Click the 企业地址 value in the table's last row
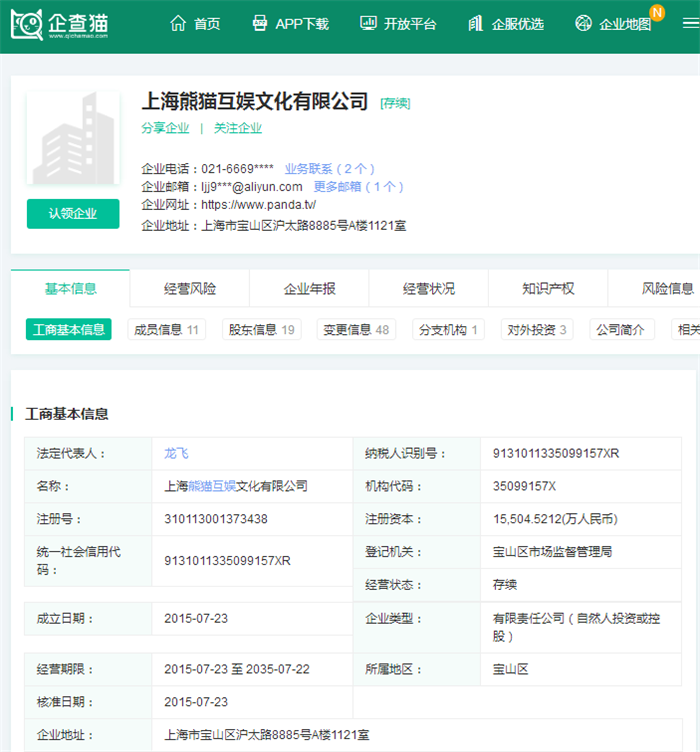Screen dimensions: 700x752 [267, 735]
